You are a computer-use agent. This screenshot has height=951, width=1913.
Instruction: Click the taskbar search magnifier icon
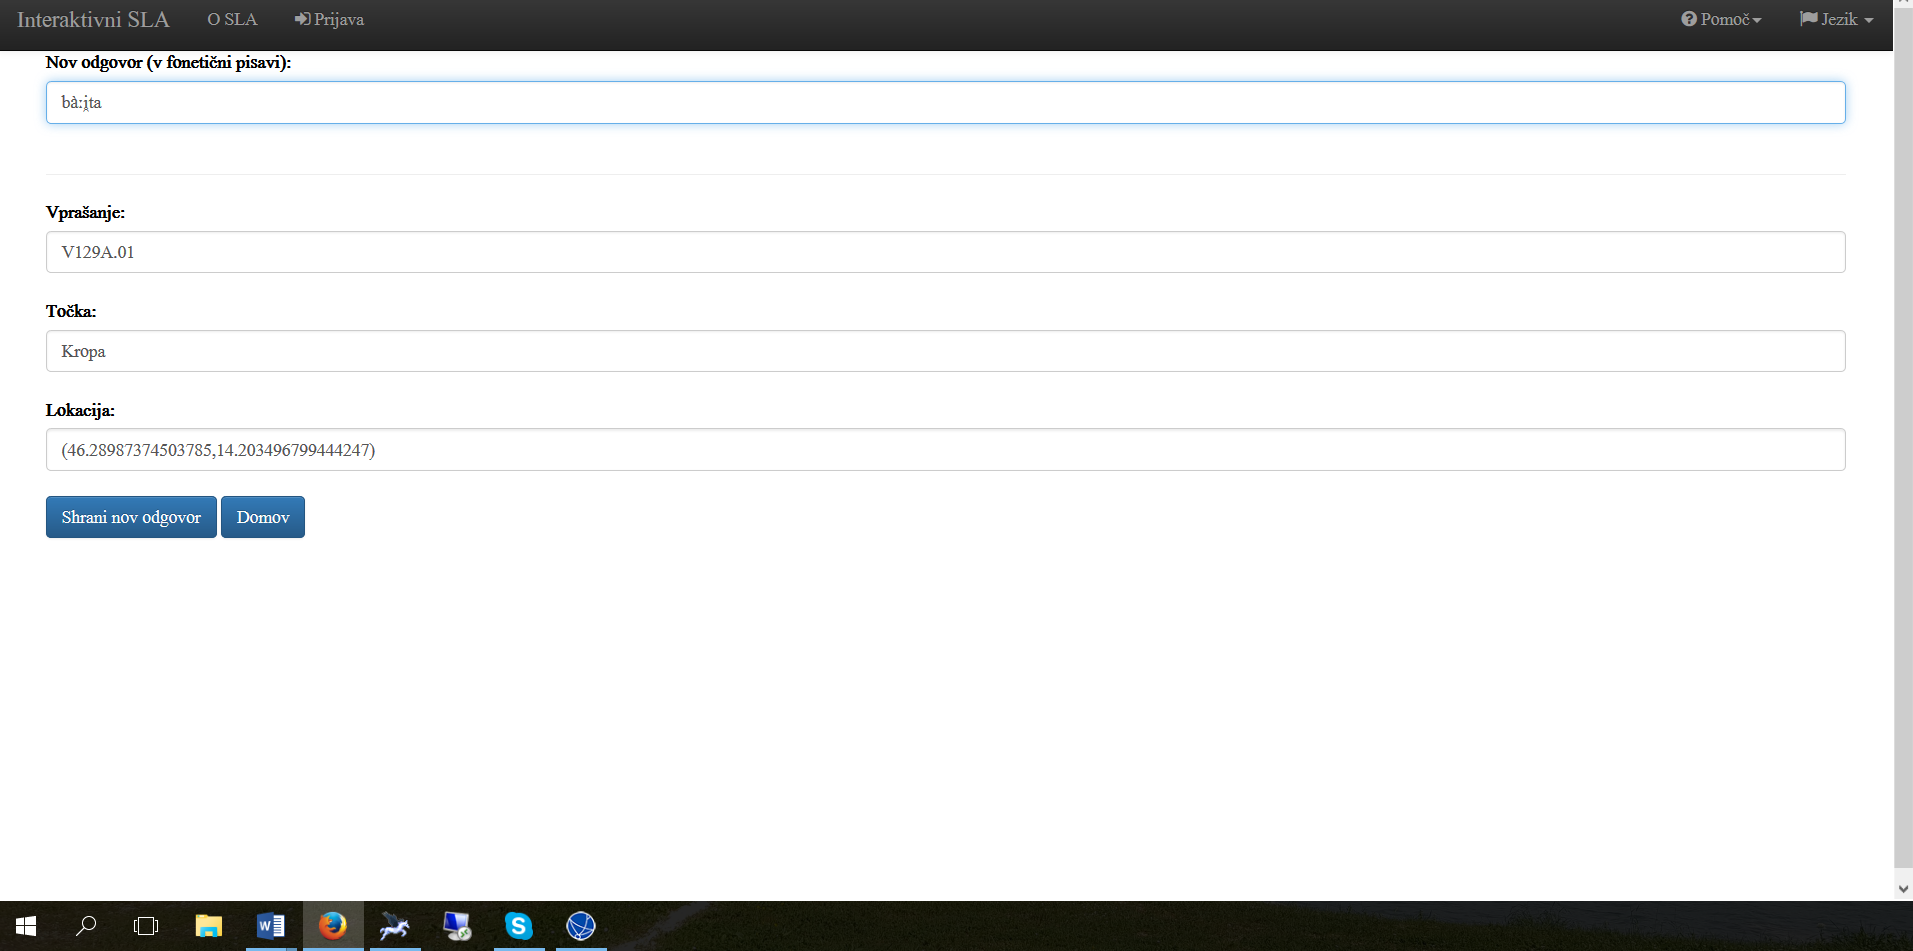[86, 926]
